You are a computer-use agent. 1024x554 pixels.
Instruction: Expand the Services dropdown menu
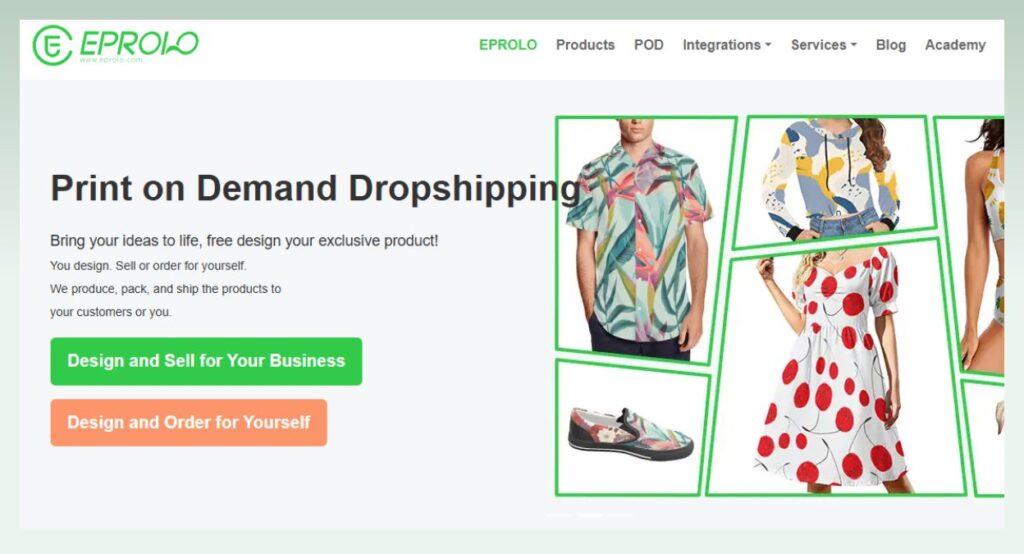(824, 45)
